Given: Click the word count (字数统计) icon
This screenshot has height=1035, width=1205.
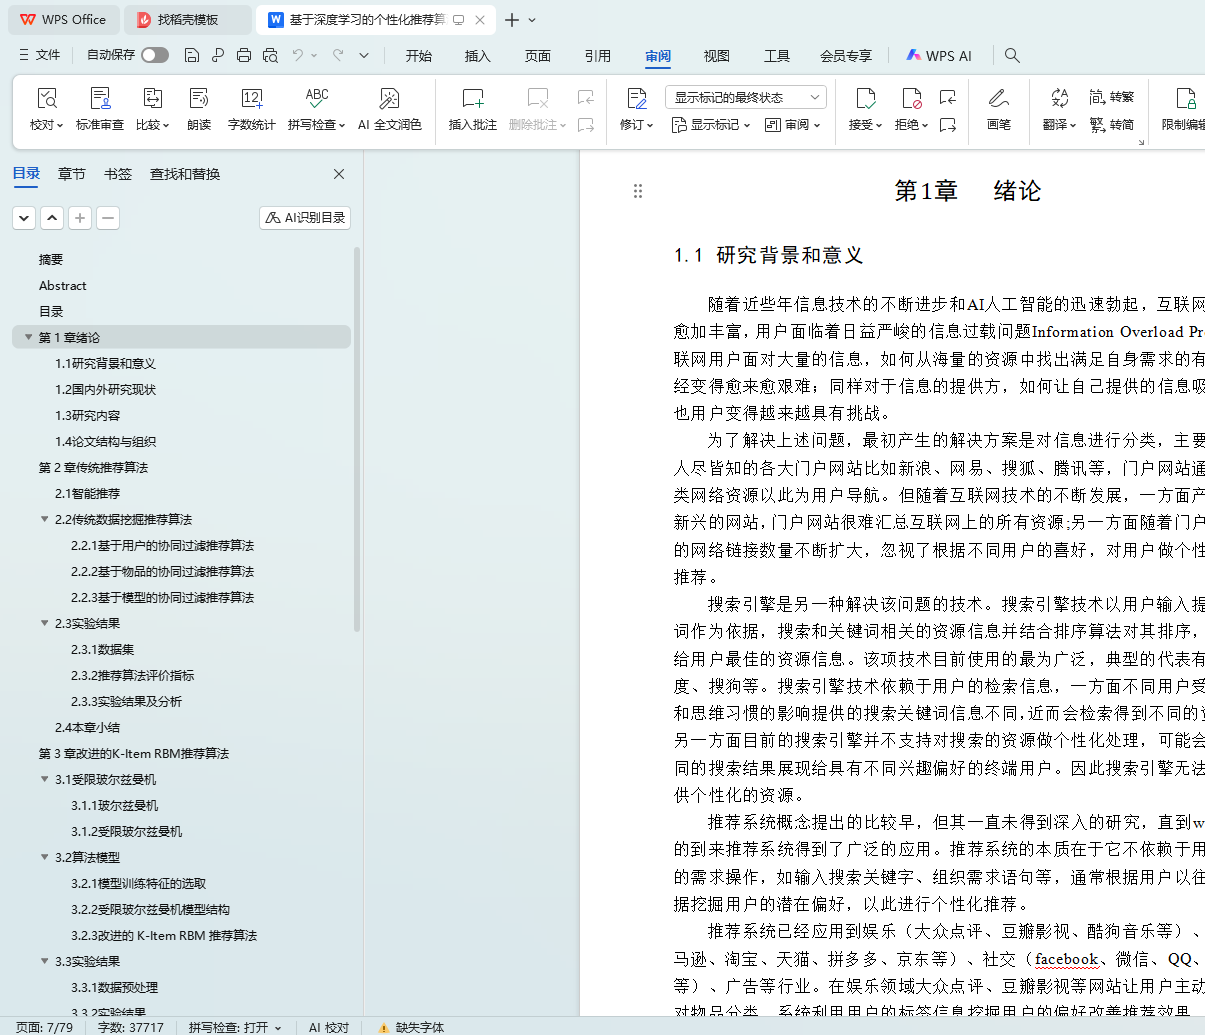Looking at the screenshot, I should pyautogui.click(x=251, y=99).
